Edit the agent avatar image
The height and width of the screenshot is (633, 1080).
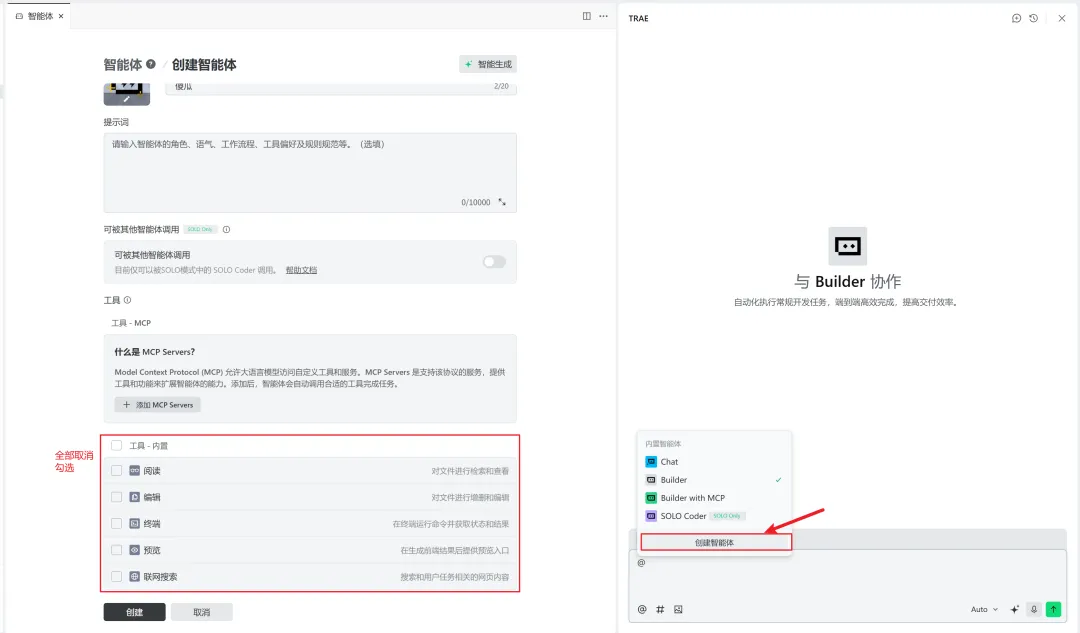click(x=127, y=94)
